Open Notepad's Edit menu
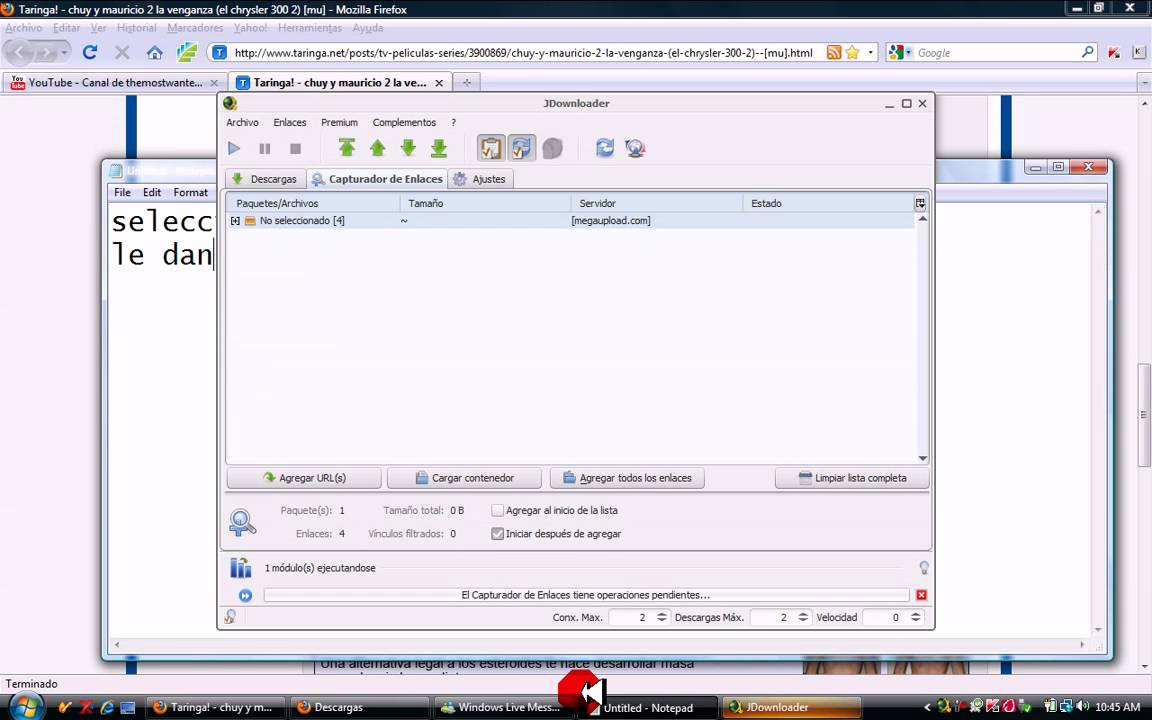 (x=152, y=192)
